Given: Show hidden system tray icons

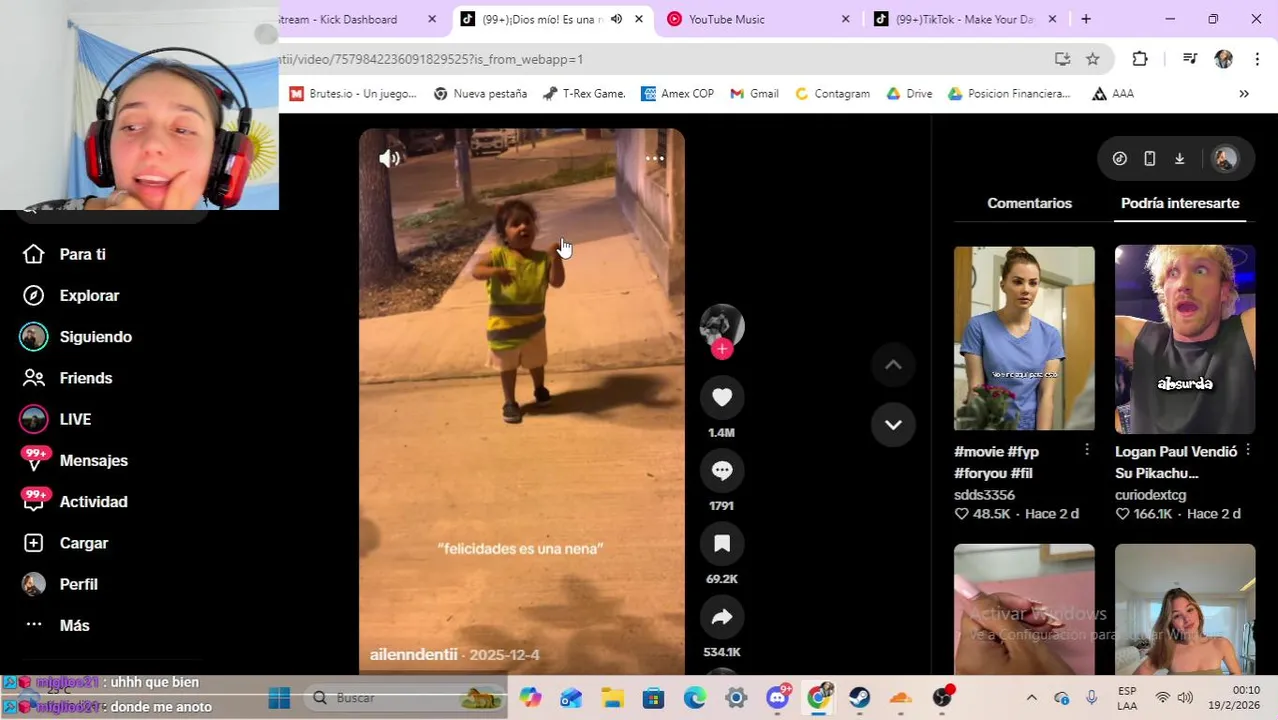Looking at the screenshot, I should tap(1032, 698).
